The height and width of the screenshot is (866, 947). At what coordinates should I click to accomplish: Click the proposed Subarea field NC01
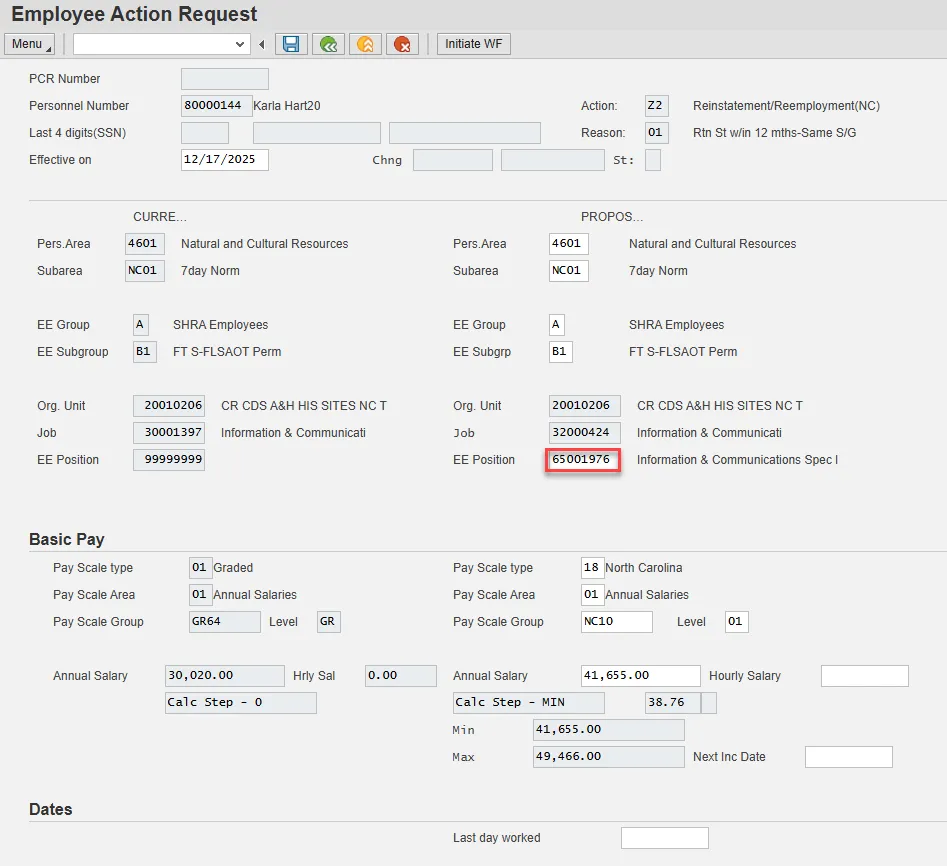pyautogui.click(x=568, y=271)
